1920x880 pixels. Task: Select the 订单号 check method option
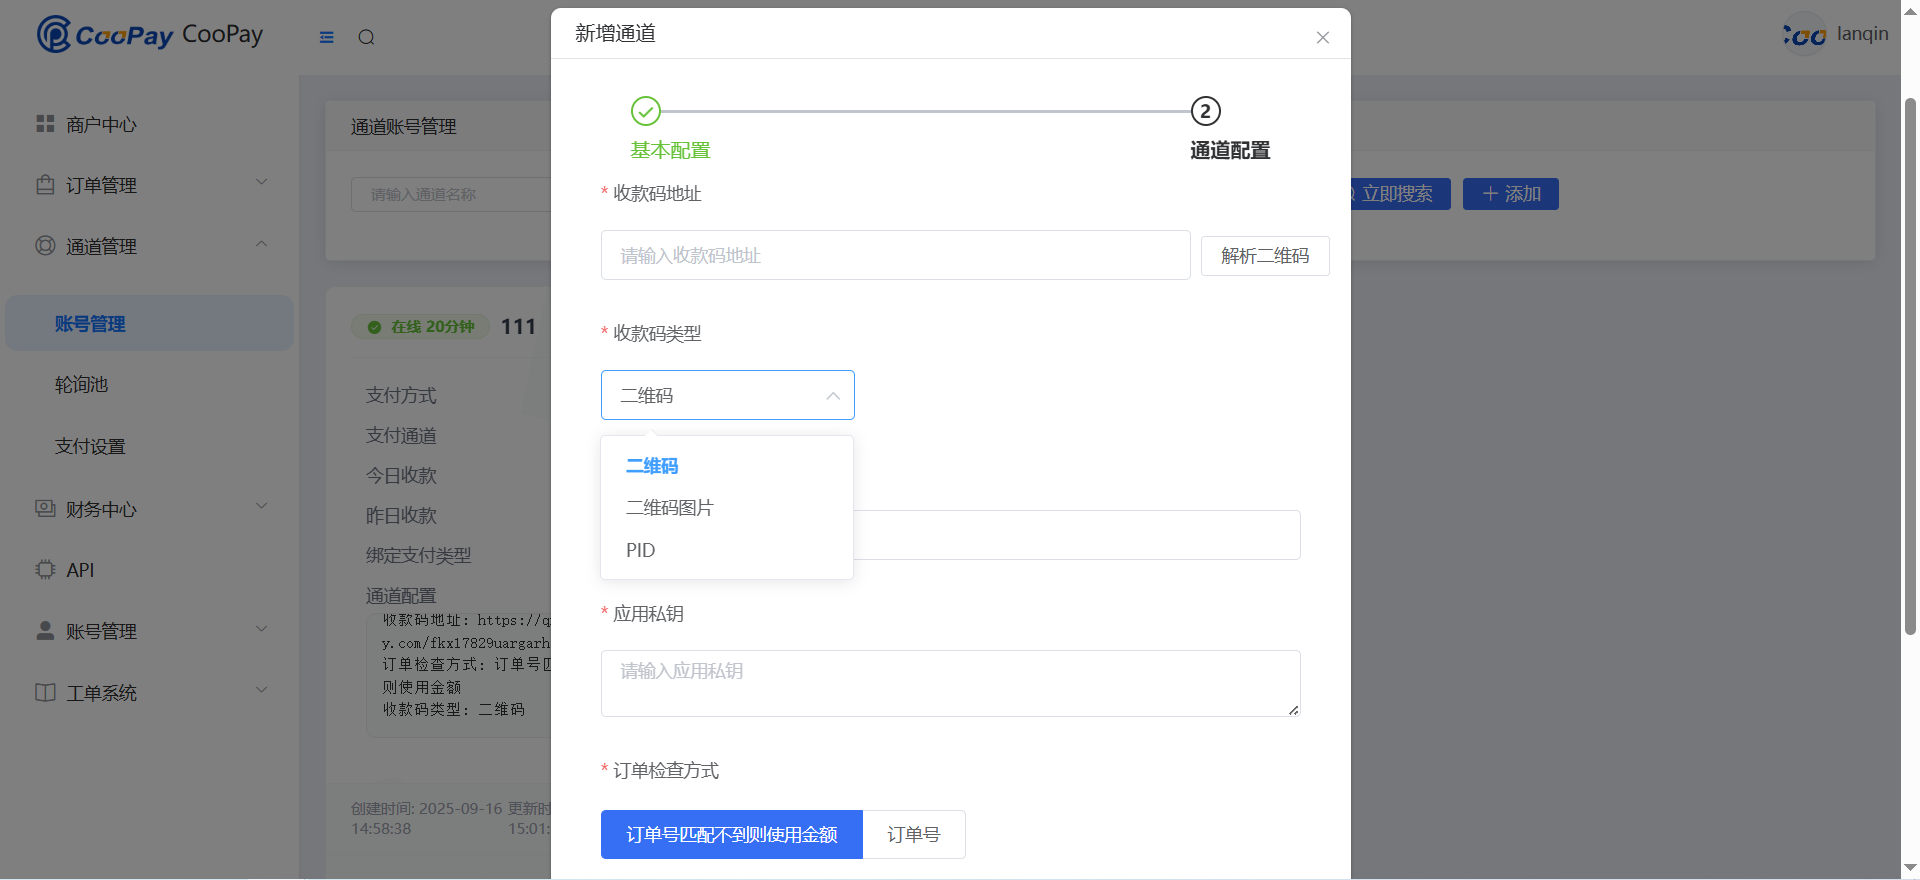(x=913, y=834)
